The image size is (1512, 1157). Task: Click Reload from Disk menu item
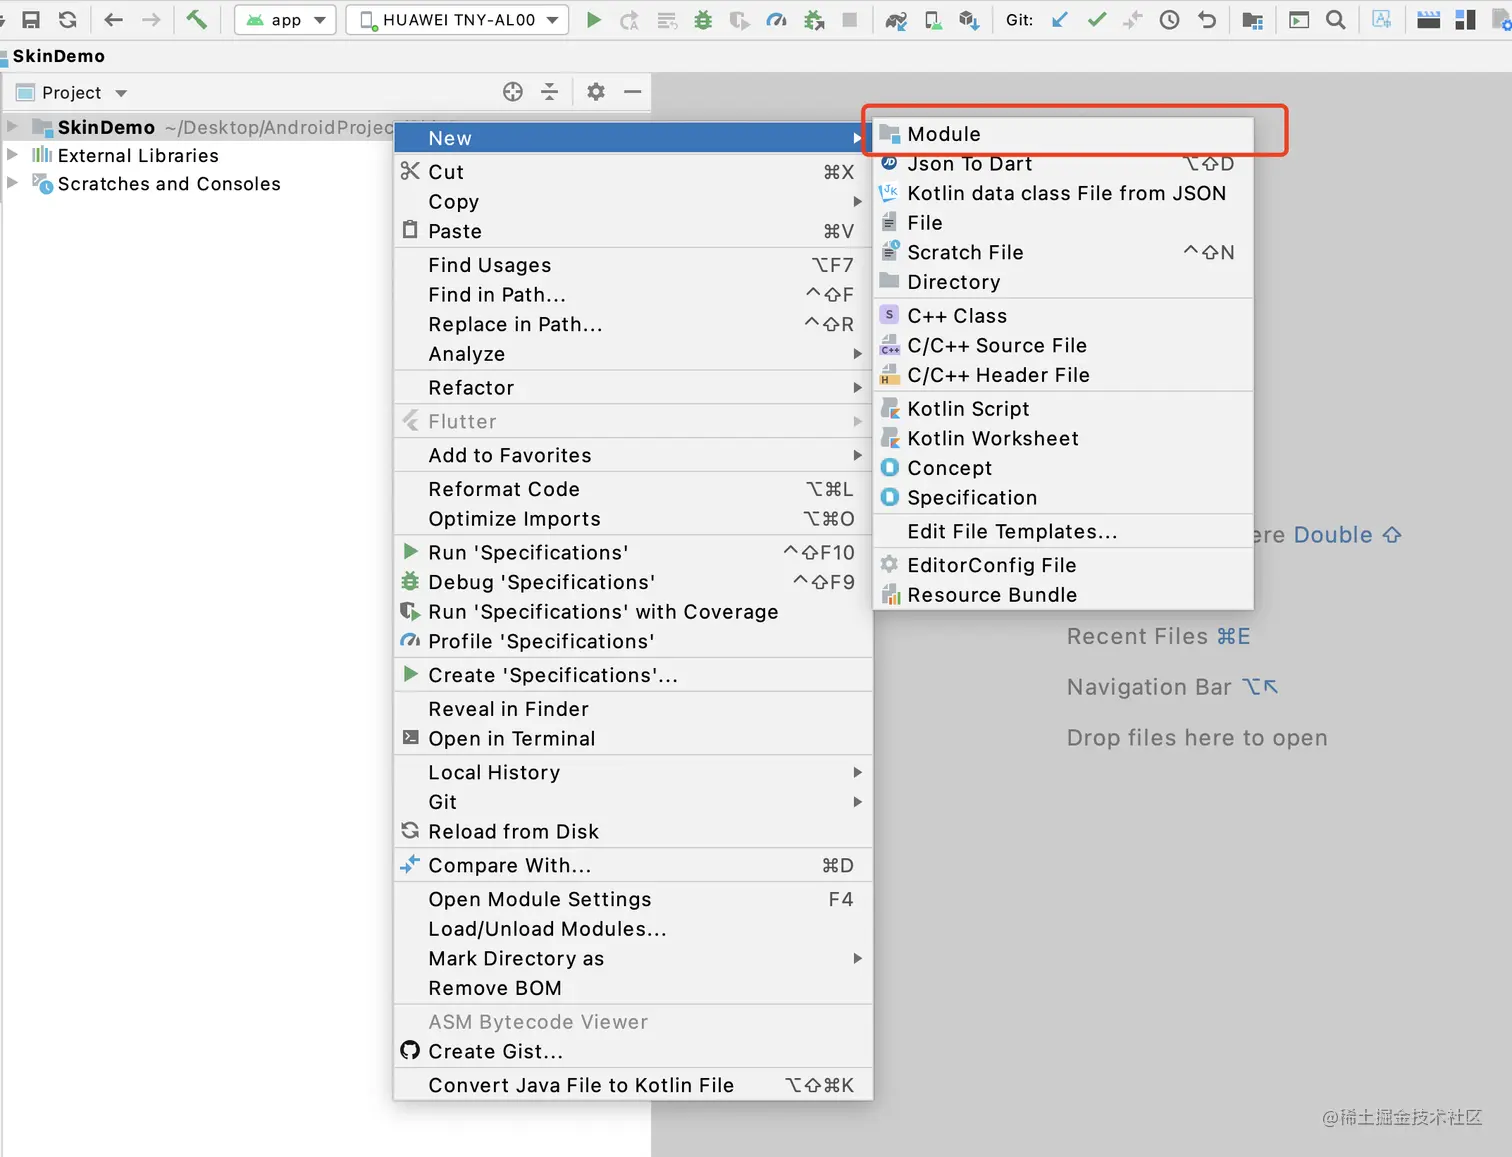pos(634,832)
